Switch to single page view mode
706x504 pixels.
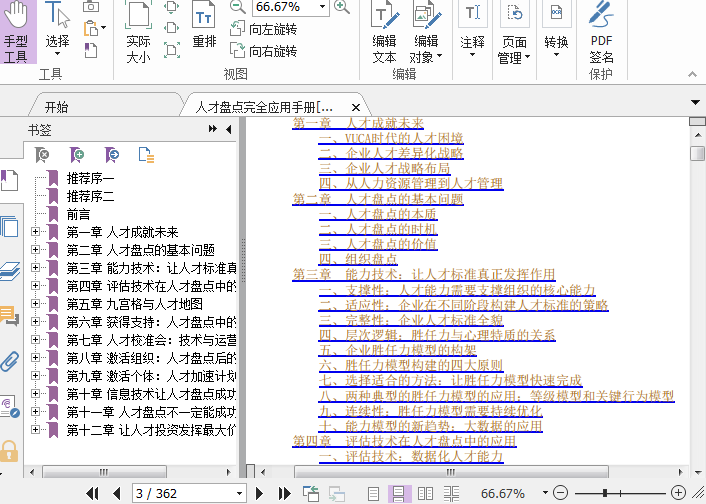click(x=373, y=494)
